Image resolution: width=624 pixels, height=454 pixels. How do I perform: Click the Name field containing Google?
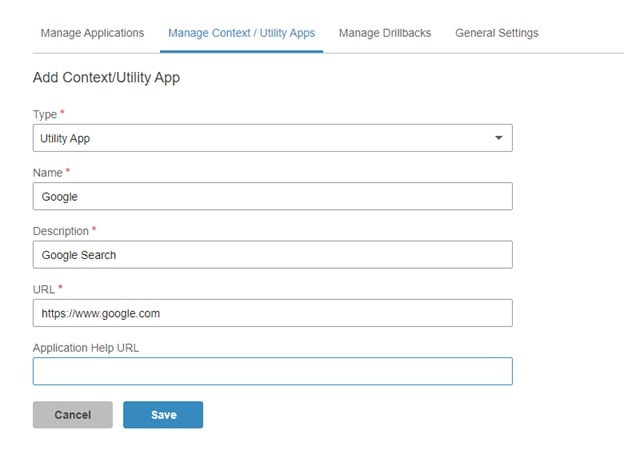[x=273, y=196]
